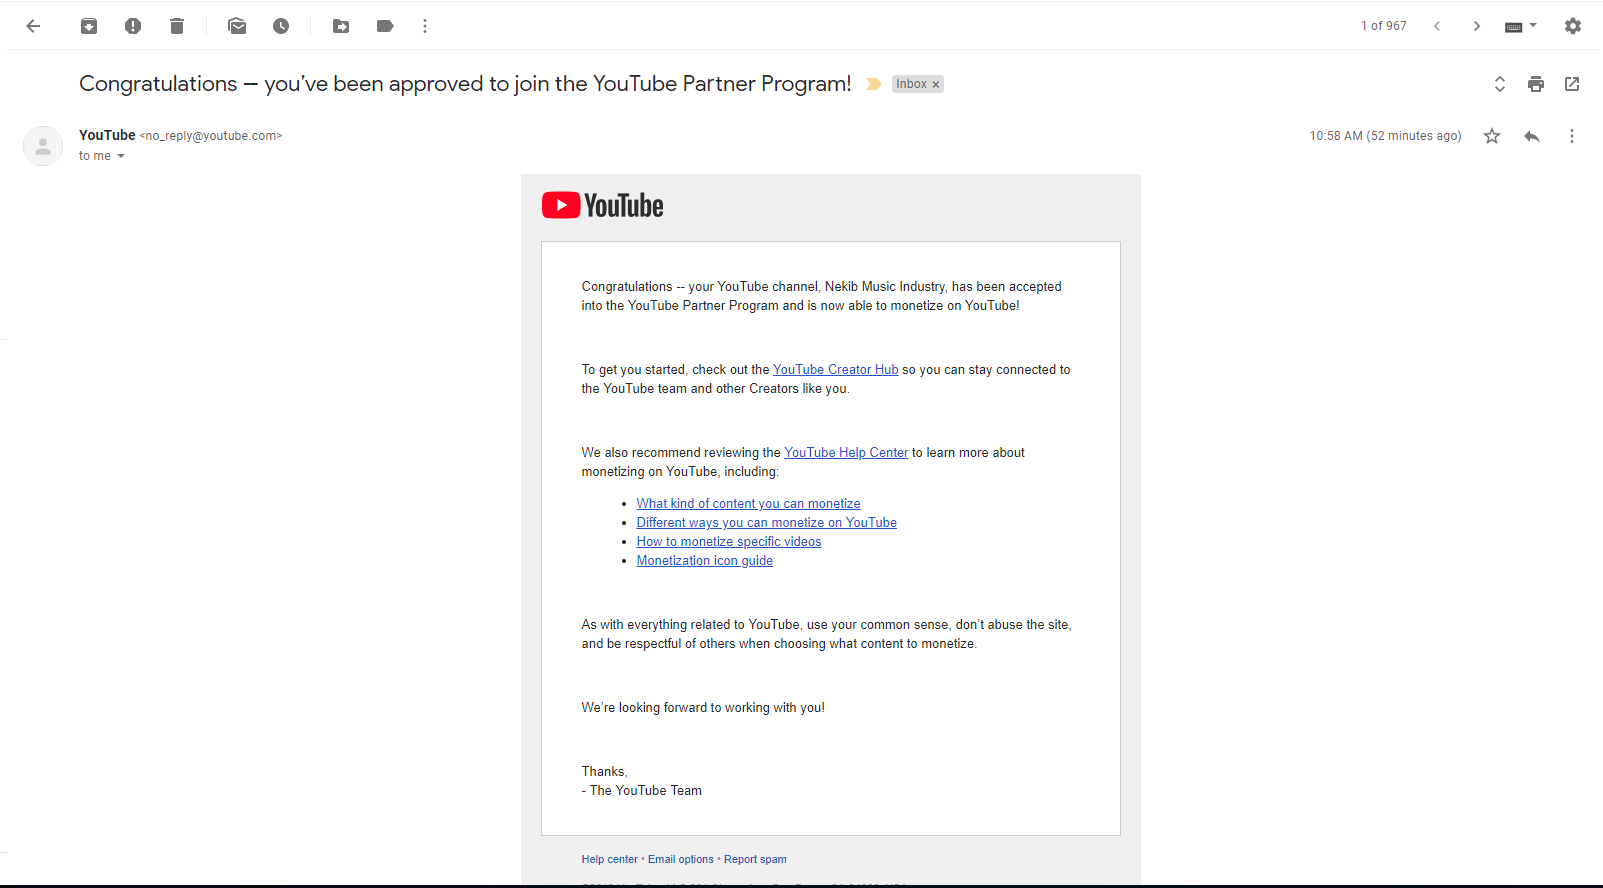Screen dimensions: 1603x888
Task: Open email in a new window
Action: [x=1572, y=84]
